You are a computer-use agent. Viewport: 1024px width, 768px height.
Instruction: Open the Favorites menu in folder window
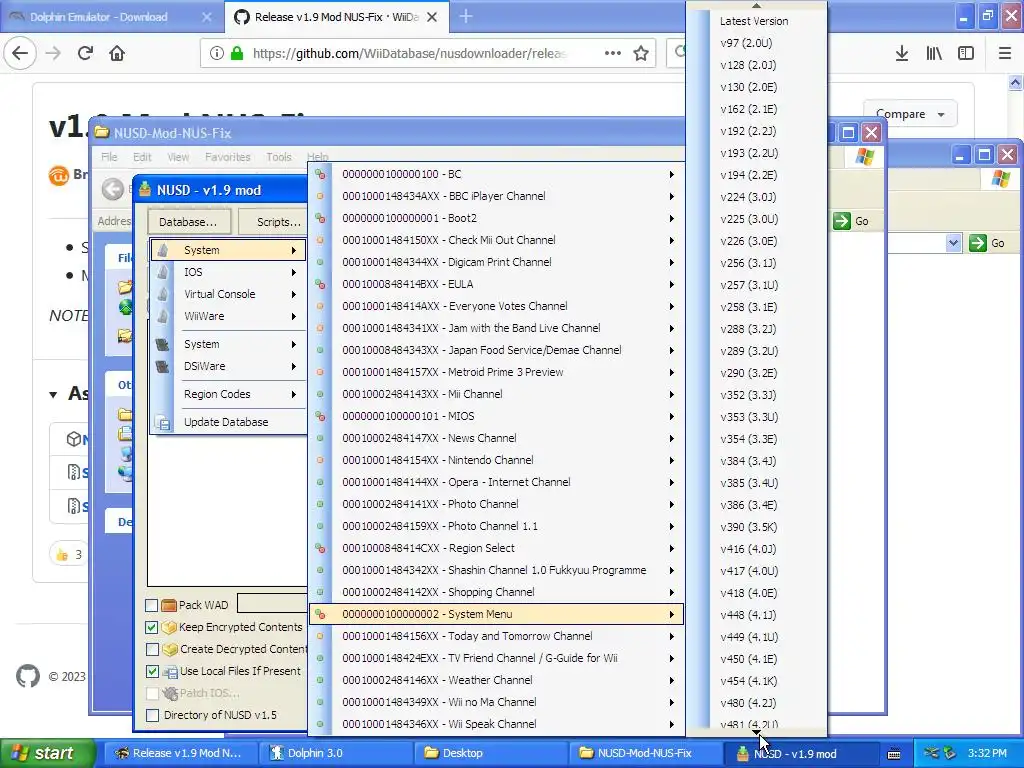(x=227, y=157)
